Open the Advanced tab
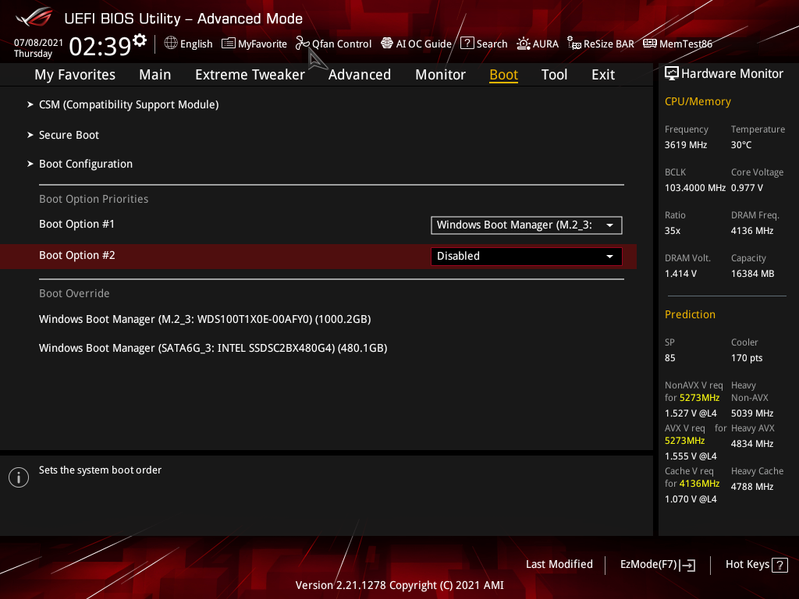 click(x=359, y=75)
